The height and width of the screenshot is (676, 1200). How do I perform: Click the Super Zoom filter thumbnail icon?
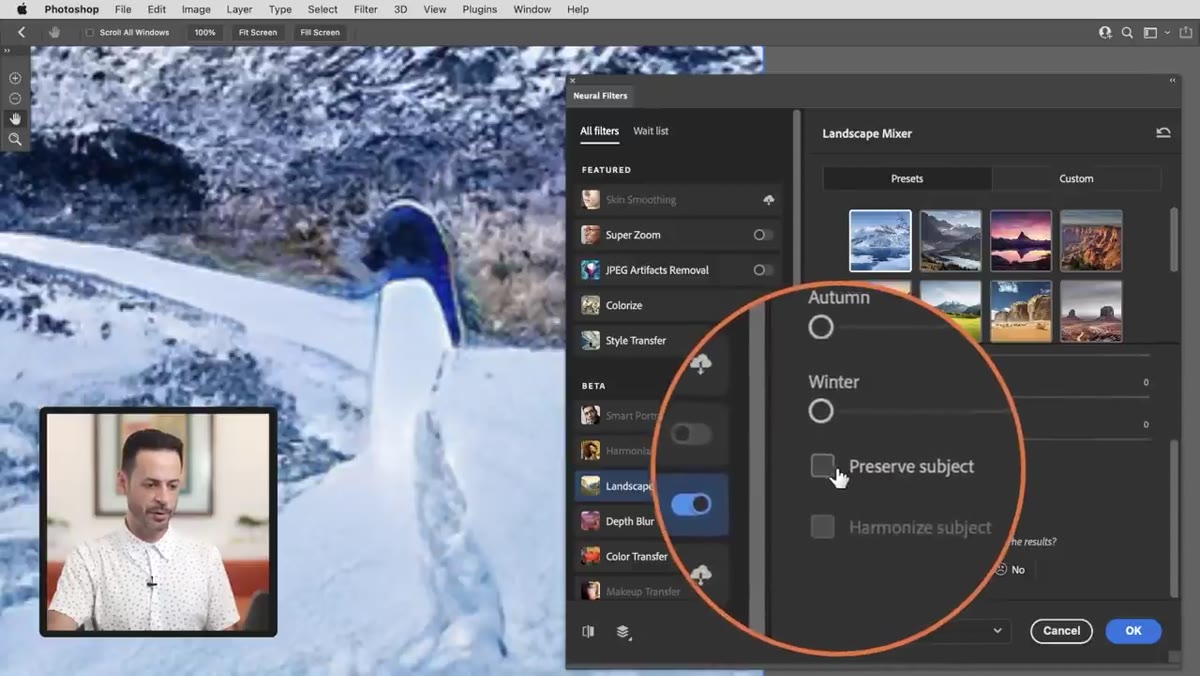pos(591,235)
